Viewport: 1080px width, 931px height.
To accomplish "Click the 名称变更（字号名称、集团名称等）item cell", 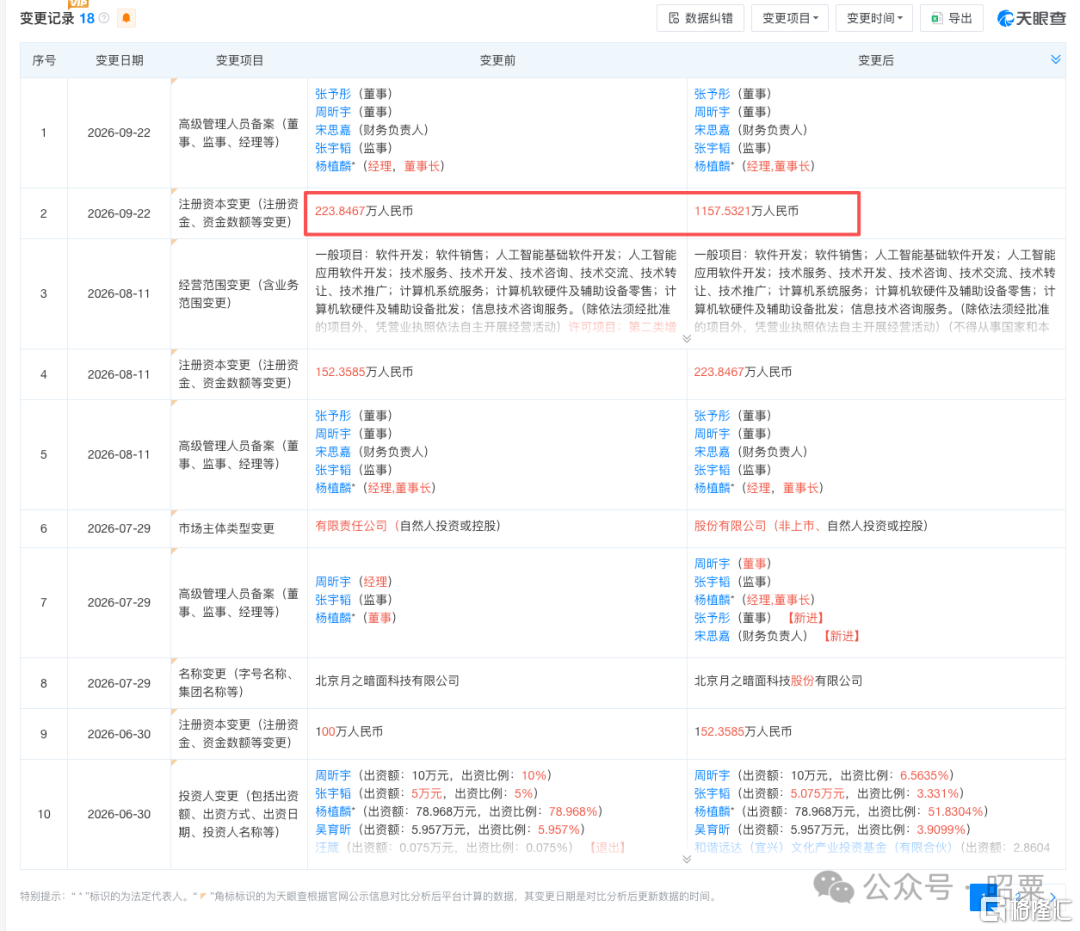I will tap(238, 683).
